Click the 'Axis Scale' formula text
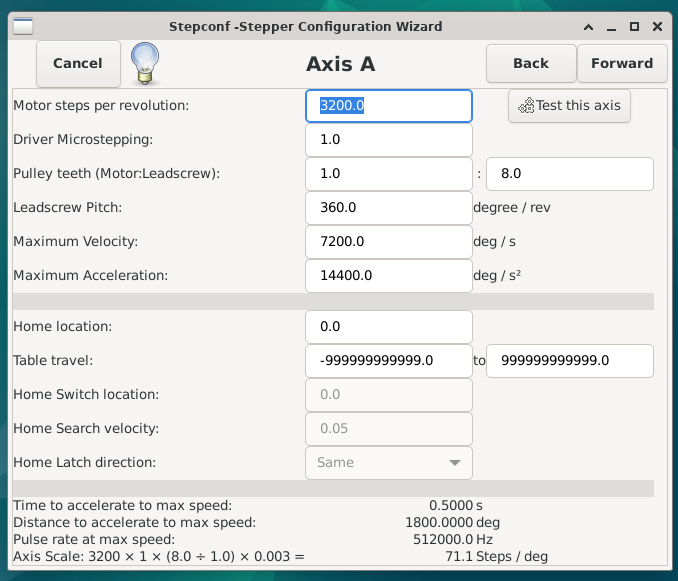The height and width of the screenshot is (581, 678). coord(159,556)
